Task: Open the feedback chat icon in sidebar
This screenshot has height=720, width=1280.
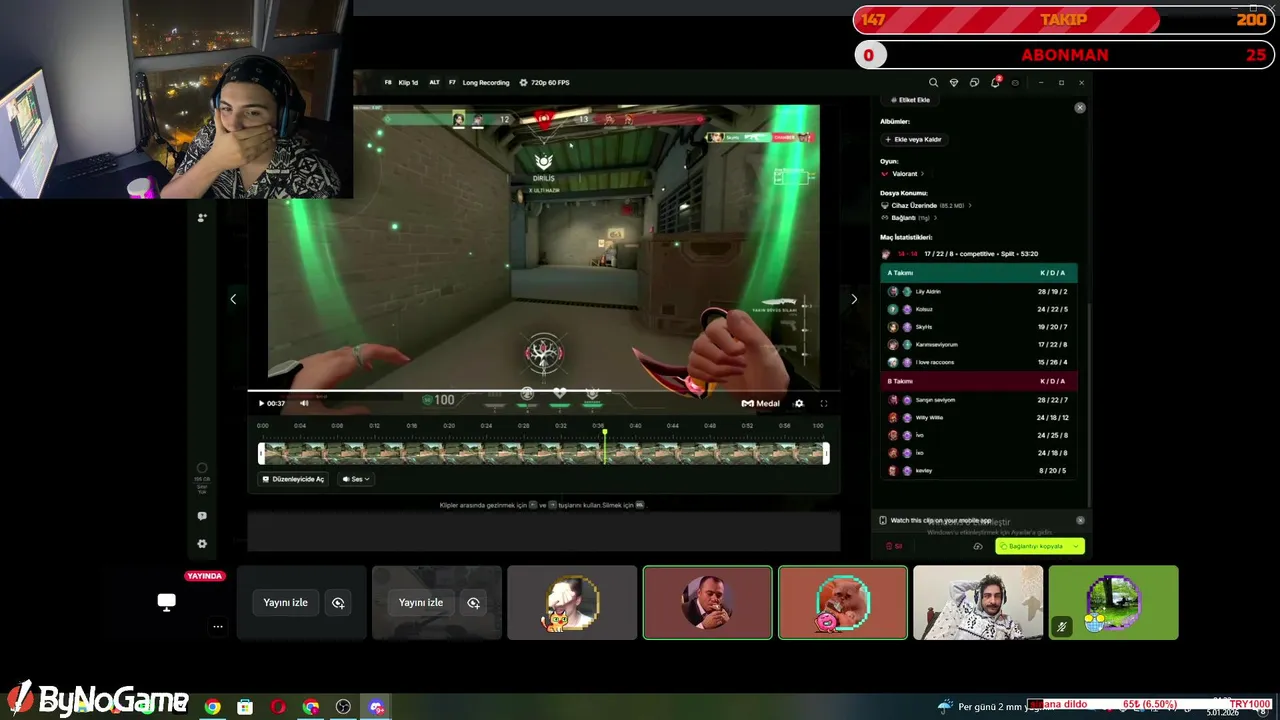Action: coord(202,516)
